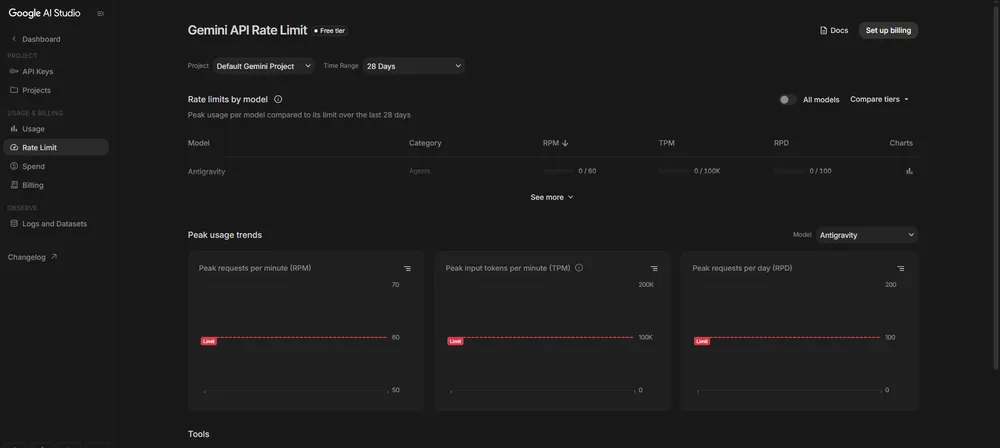The width and height of the screenshot is (1000, 448).
Task: Click the red Limit tag on the RPD chart
Action: pyautogui.click(x=702, y=341)
